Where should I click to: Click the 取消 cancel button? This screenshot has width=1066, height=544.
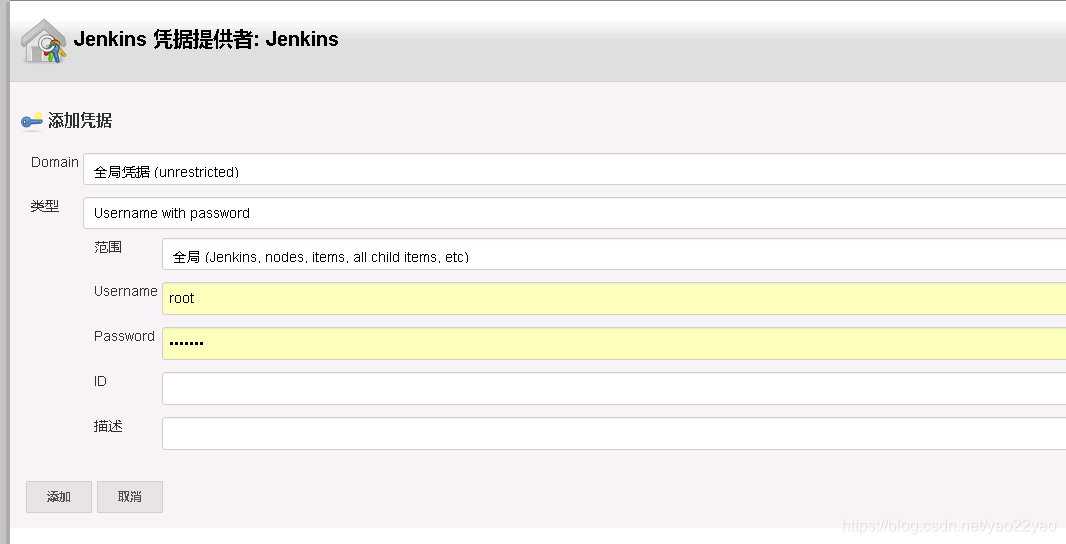point(130,497)
